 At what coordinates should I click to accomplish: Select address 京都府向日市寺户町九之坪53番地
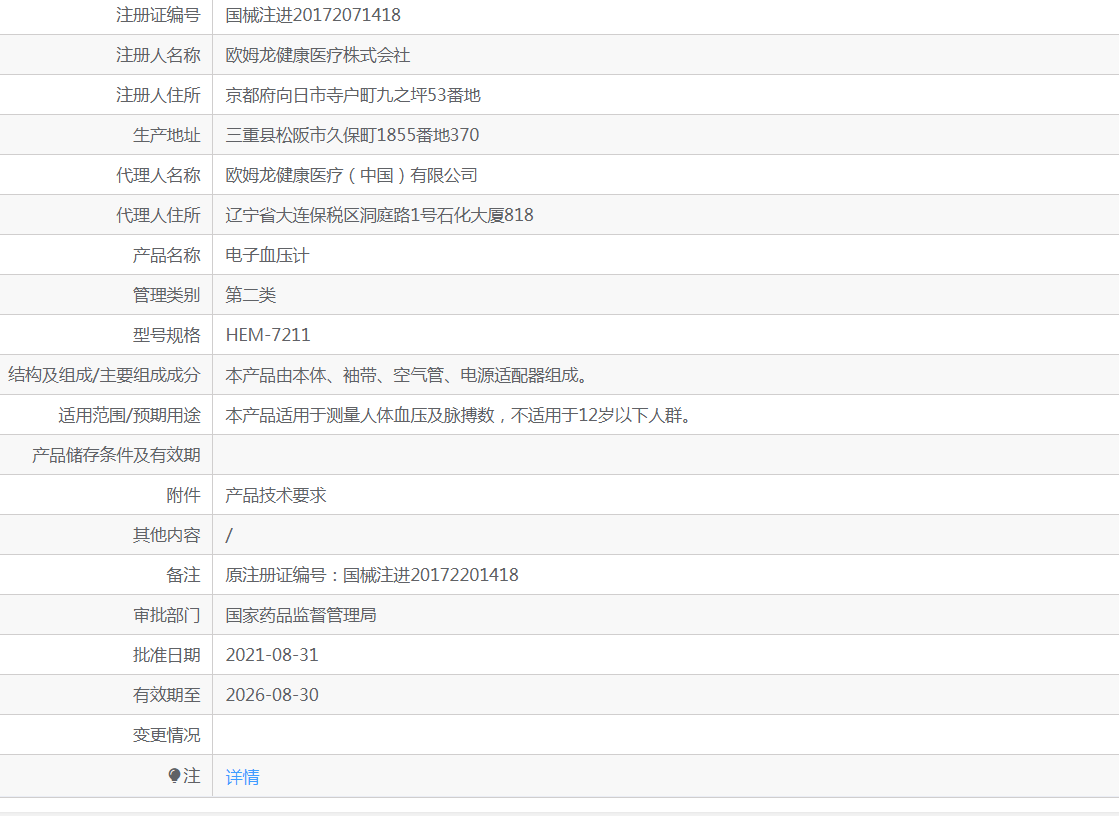tap(353, 95)
